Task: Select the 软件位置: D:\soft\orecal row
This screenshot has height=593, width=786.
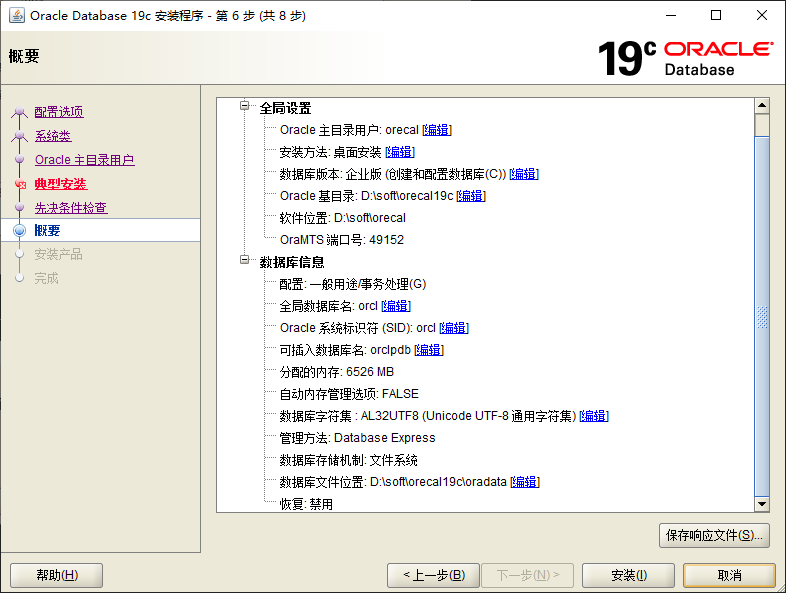Action: click(342, 218)
